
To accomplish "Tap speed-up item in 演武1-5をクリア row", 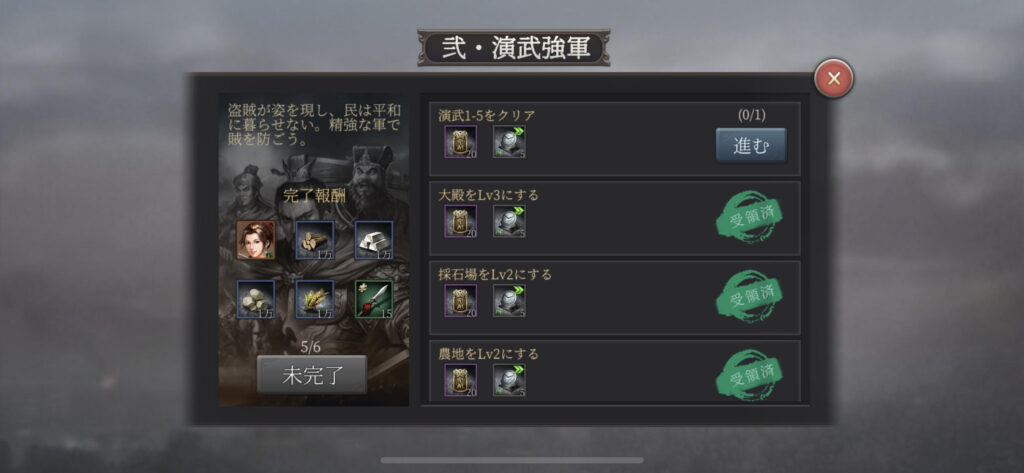I will (x=509, y=142).
